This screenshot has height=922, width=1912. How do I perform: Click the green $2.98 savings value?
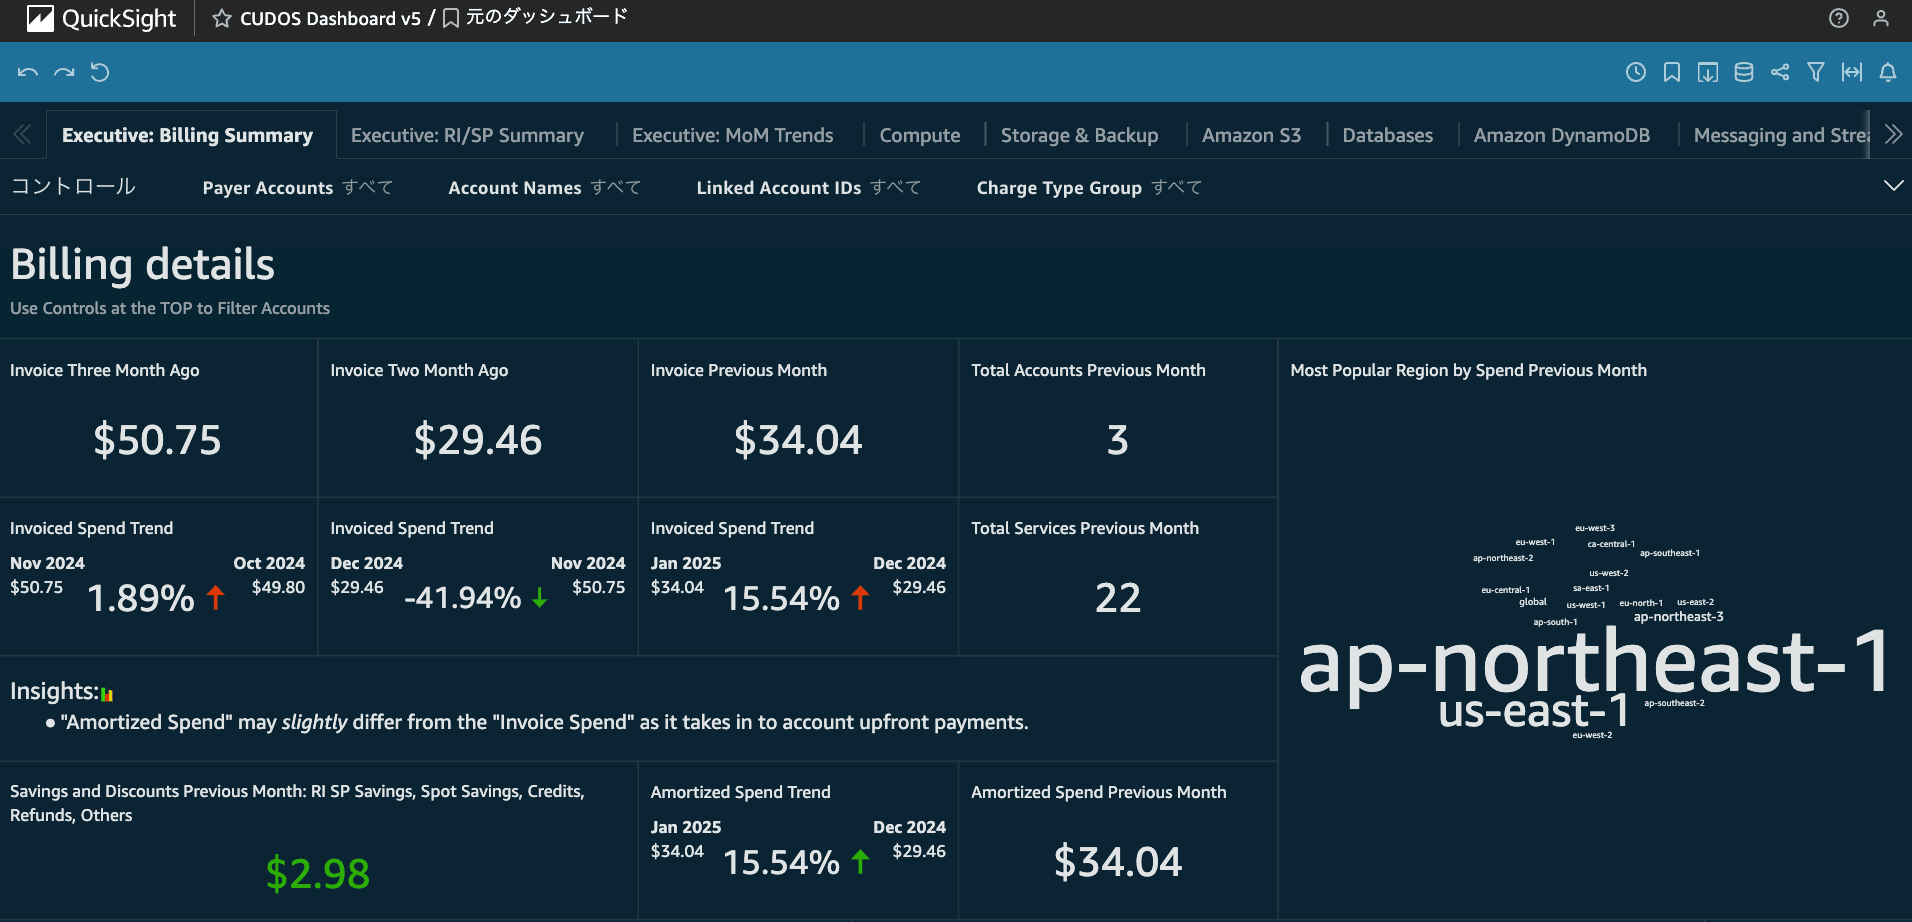pyautogui.click(x=318, y=874)
